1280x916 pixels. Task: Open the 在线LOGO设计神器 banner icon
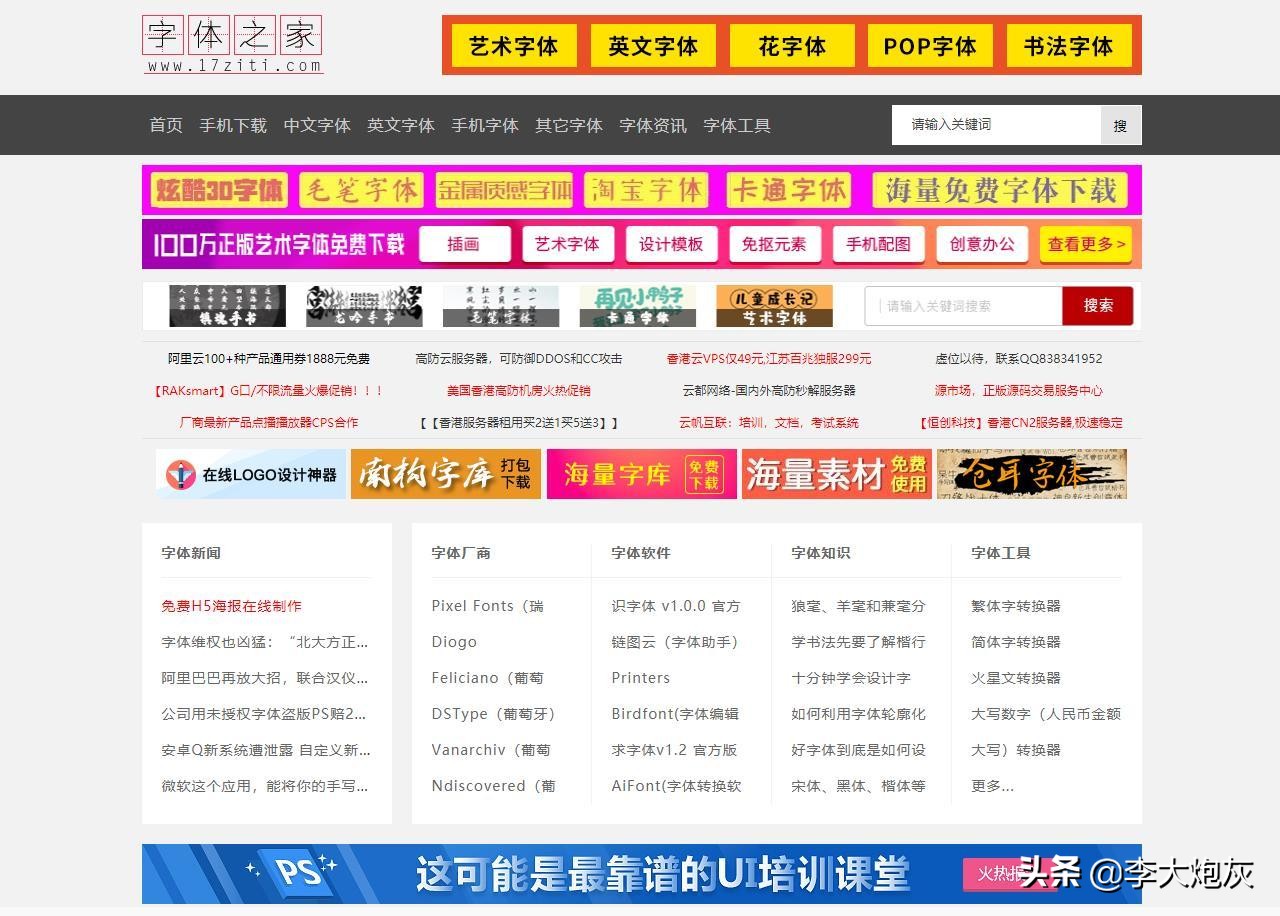point(250,474)
